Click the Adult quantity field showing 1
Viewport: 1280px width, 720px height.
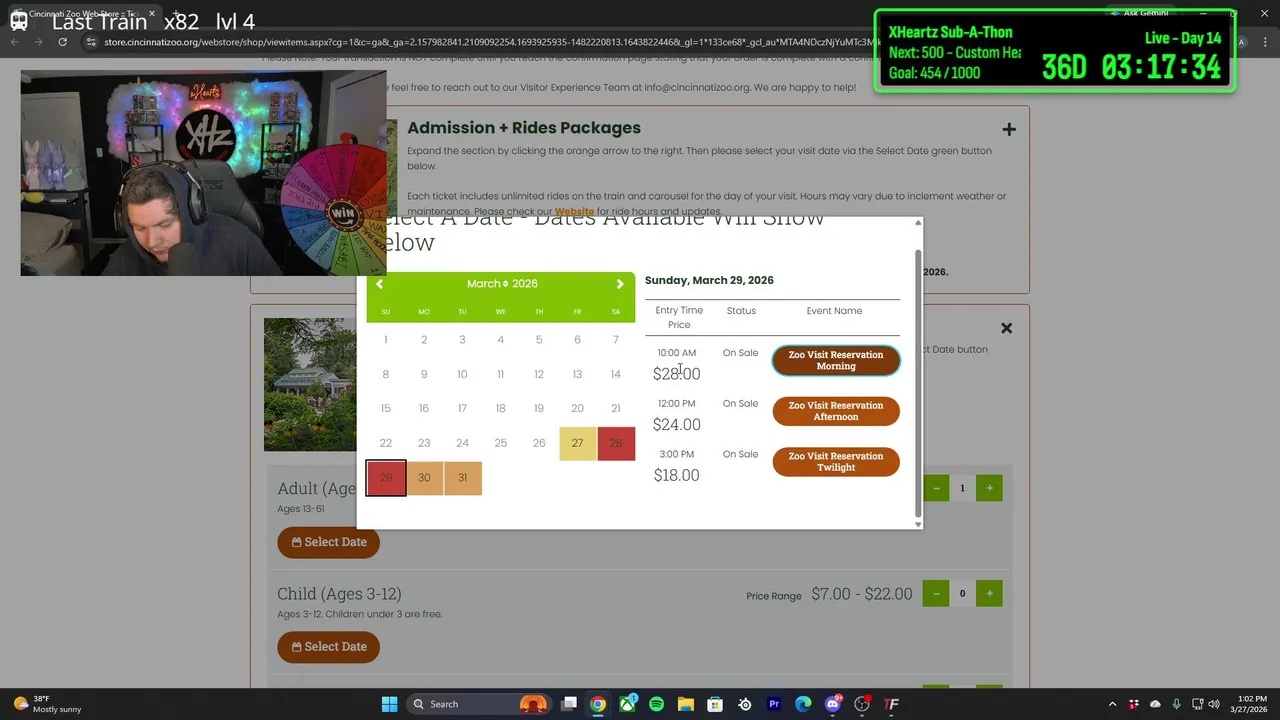tap(962, 488)
